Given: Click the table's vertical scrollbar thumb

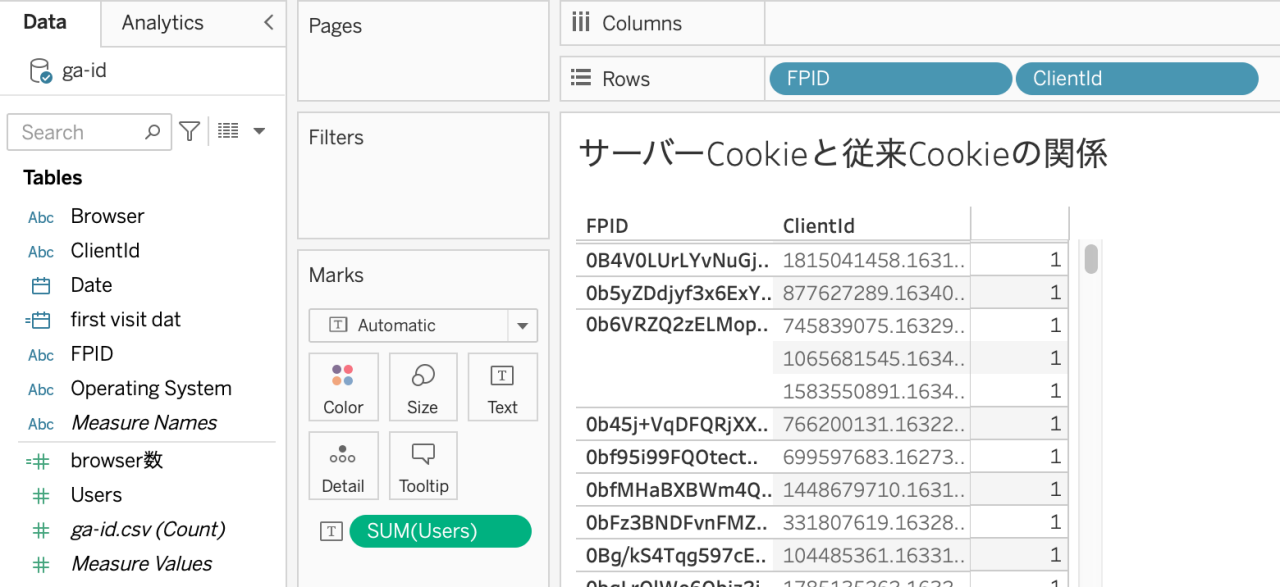Looking at the screenshot, I should 1091,259.
